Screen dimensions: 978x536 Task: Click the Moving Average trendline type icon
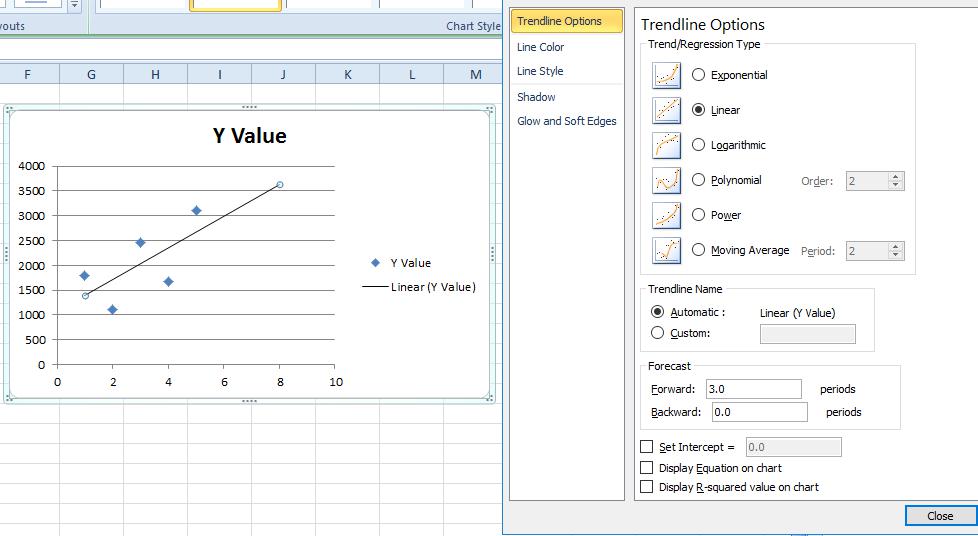pyautogui.click(x=667, y=250)
